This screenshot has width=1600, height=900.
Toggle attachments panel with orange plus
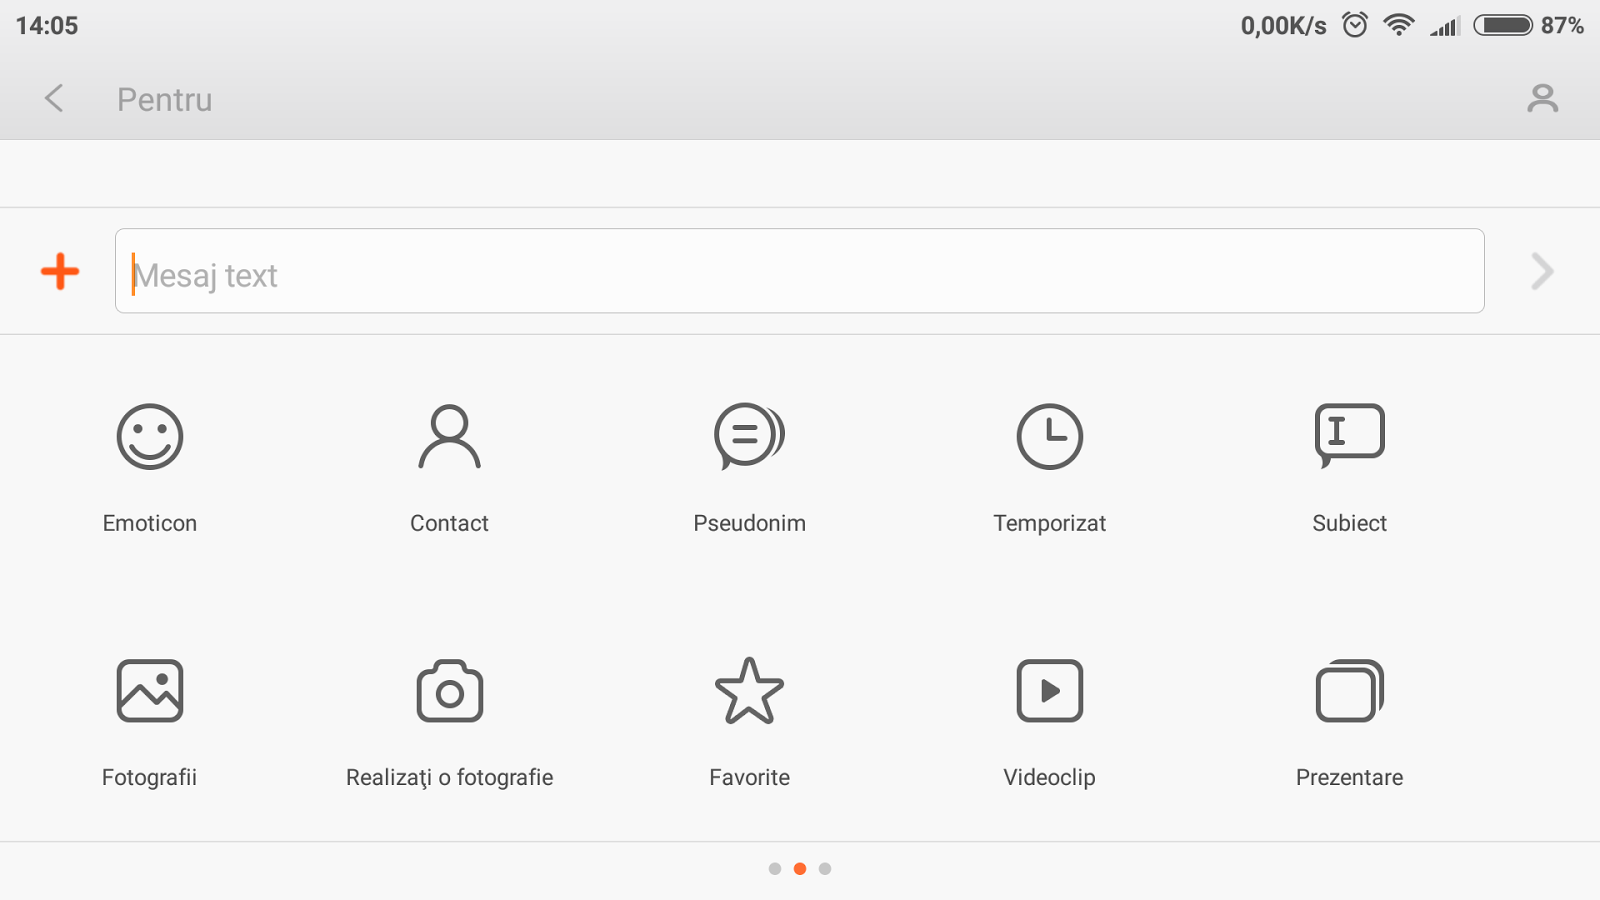(x=60, y=272)
